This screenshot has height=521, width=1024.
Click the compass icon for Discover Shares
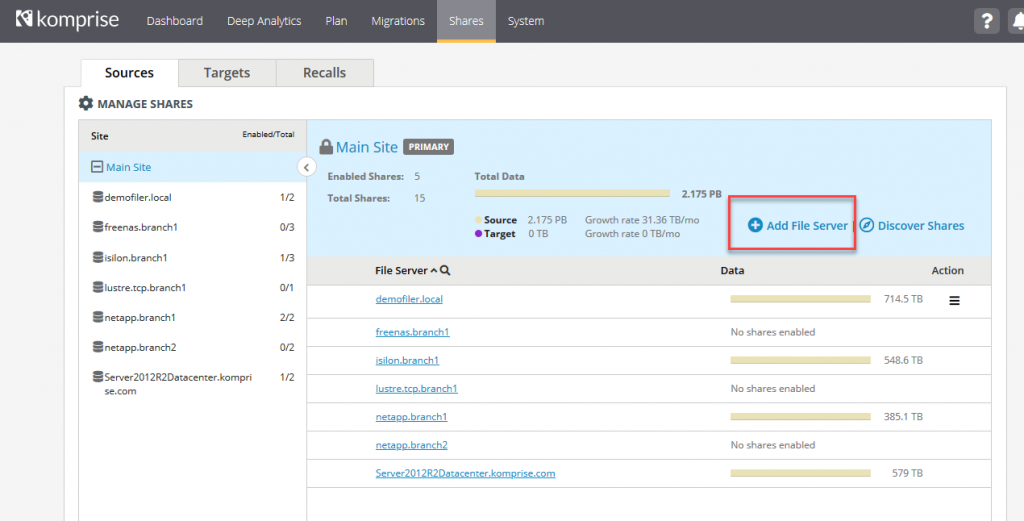[x=867, y=225]
